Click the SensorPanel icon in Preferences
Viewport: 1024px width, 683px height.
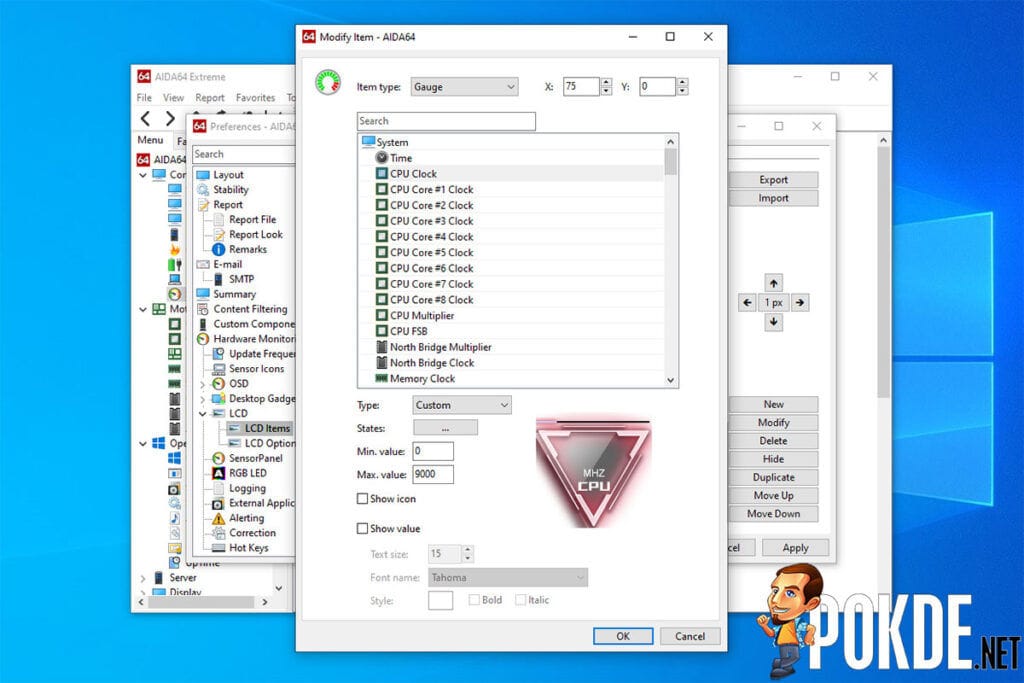(x=219, y=458)
